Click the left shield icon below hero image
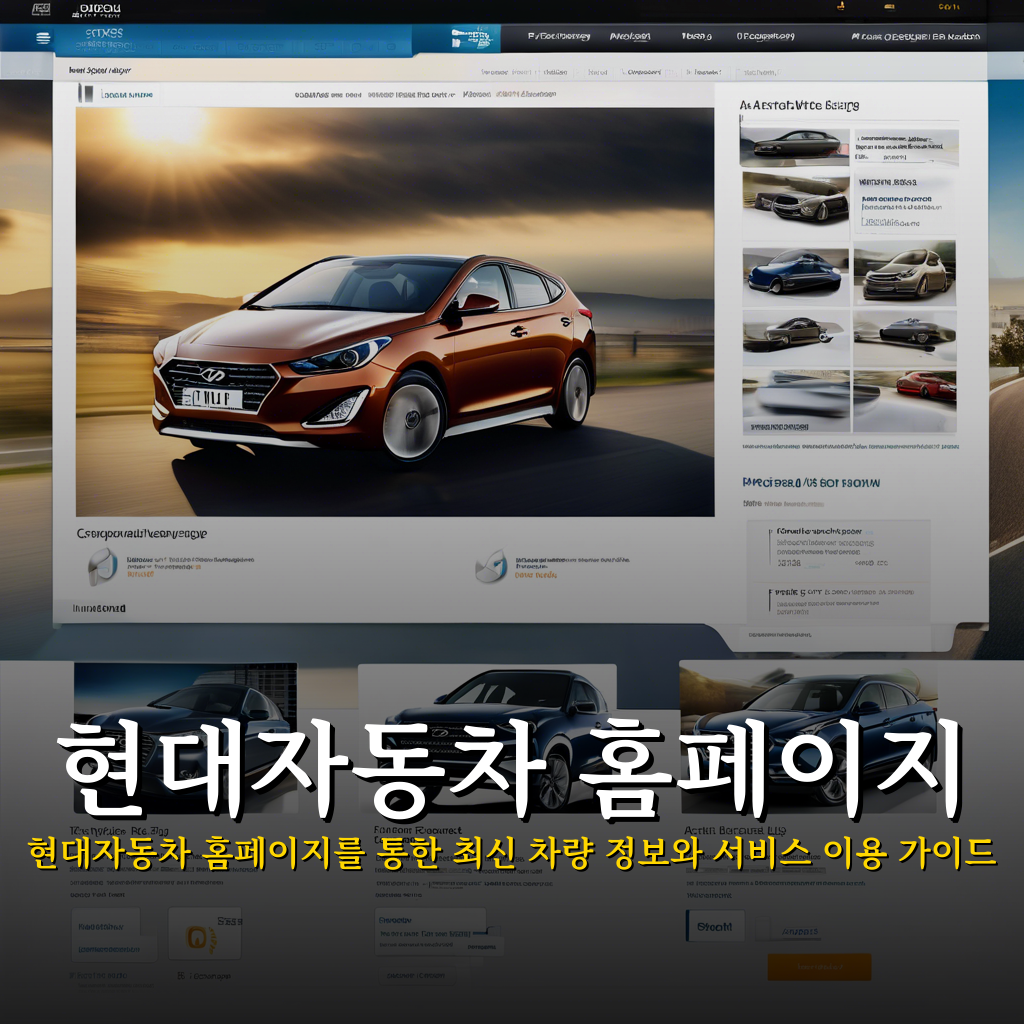This screenshot has width=1024, height=1024. (103, 566)
